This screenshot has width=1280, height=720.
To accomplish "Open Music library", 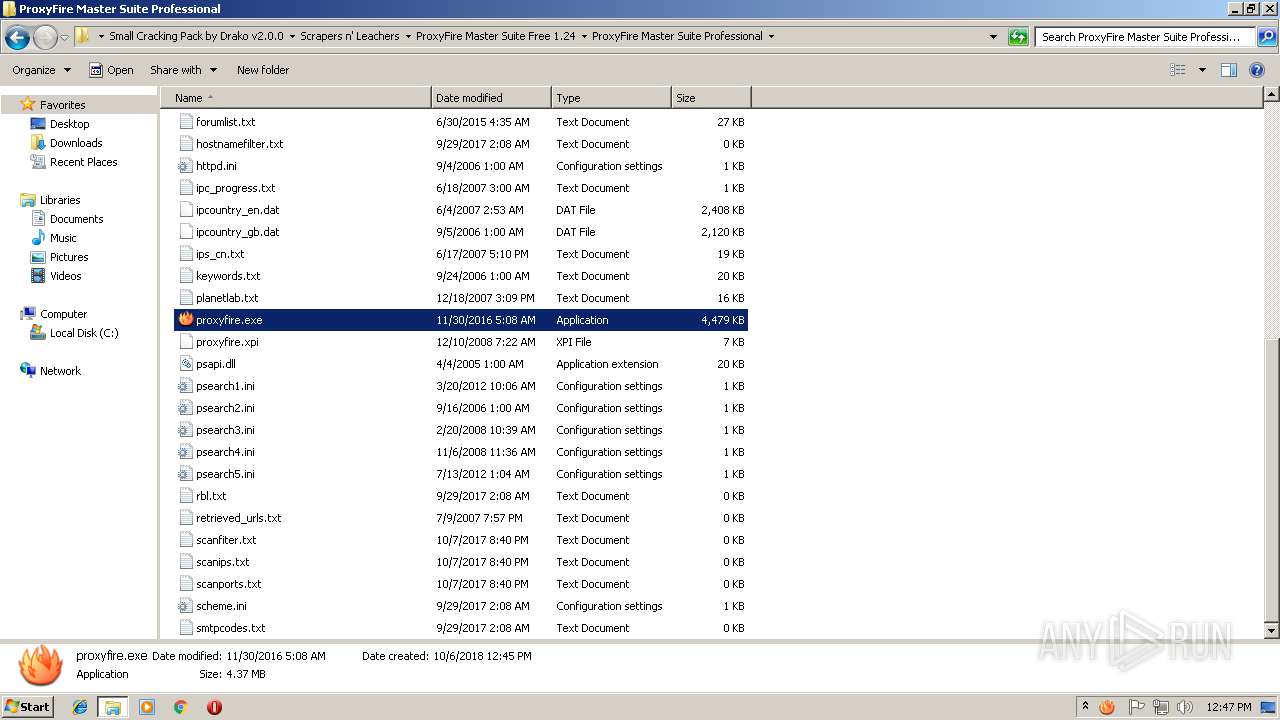I will pos(63,238).
